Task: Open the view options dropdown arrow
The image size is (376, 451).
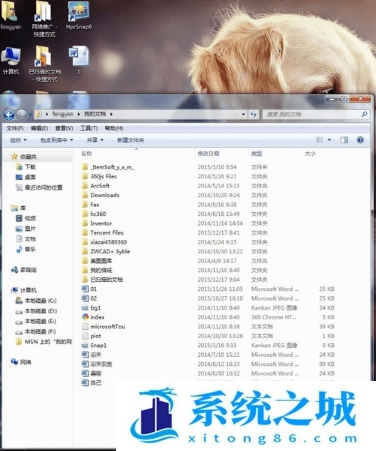Action: tap(329, 140)
